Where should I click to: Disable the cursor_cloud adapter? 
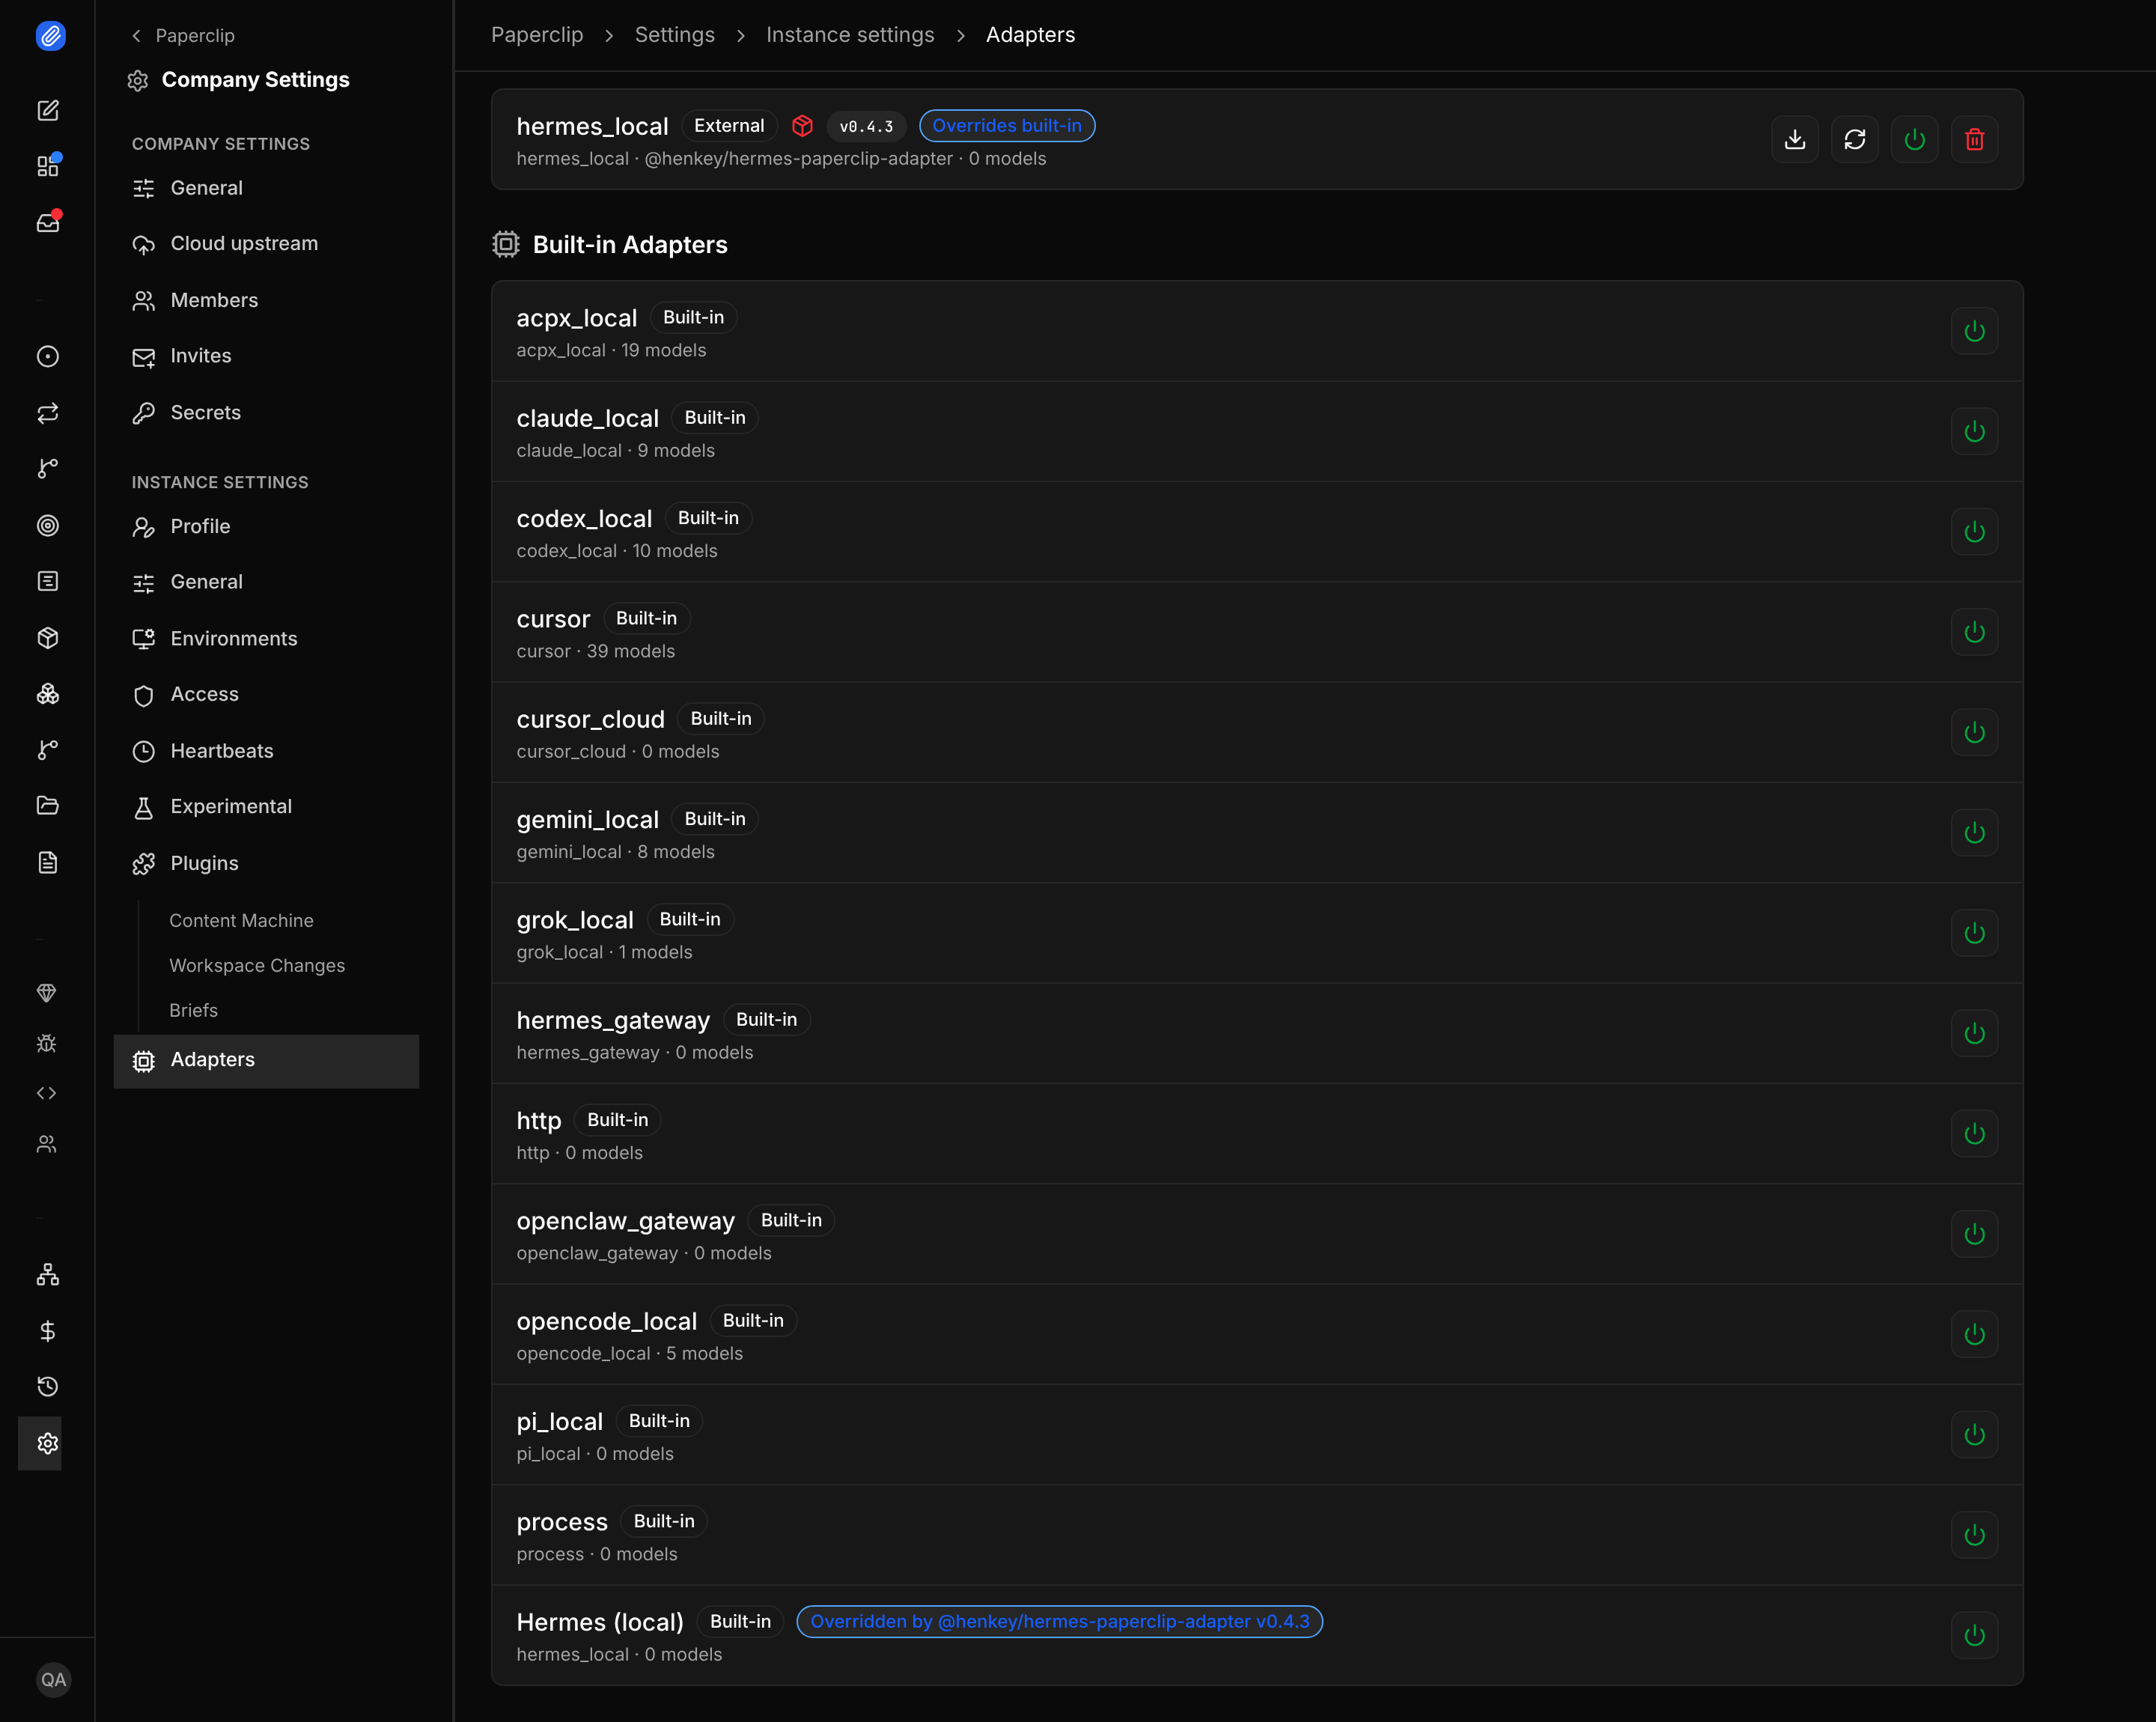click(1975, 733)
